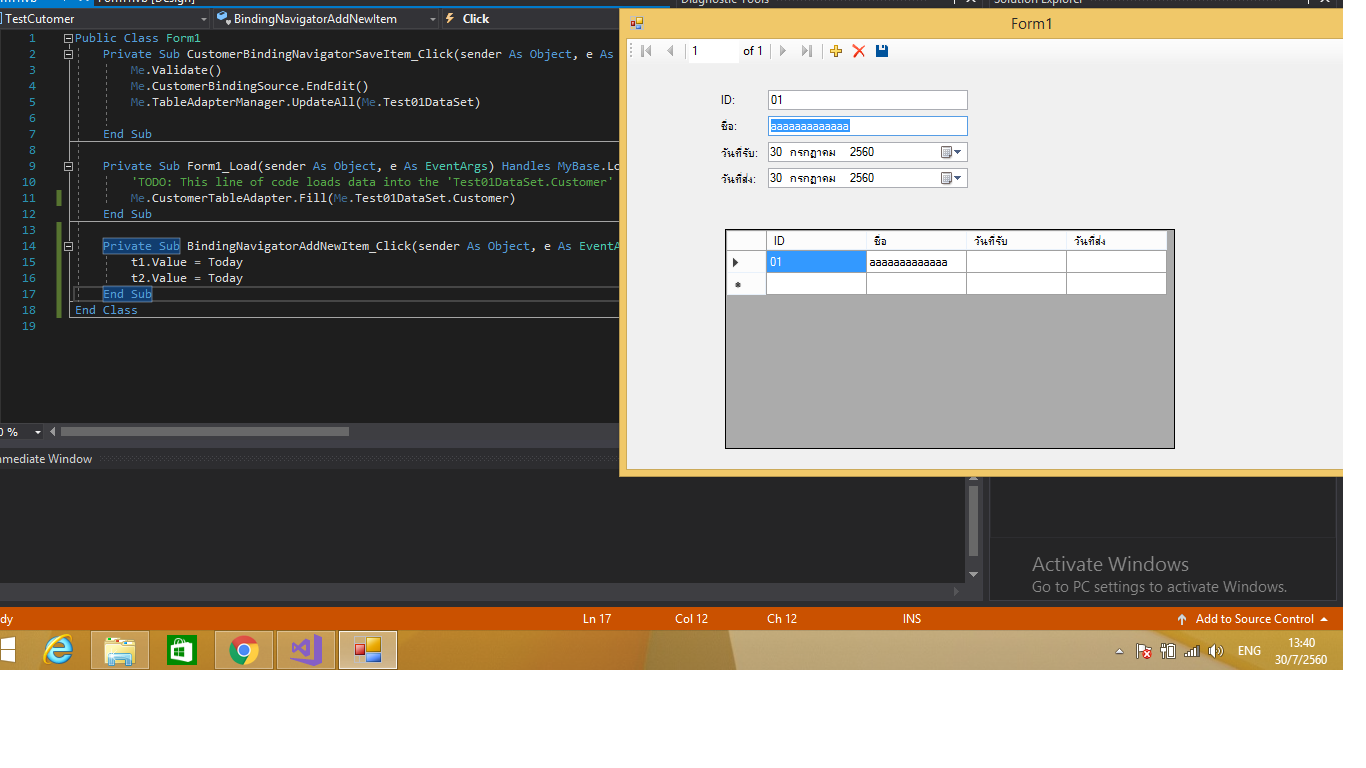Open the editor zoom percentage dropdown
This screenshot has height=768, width=1366.
[38, 432]
